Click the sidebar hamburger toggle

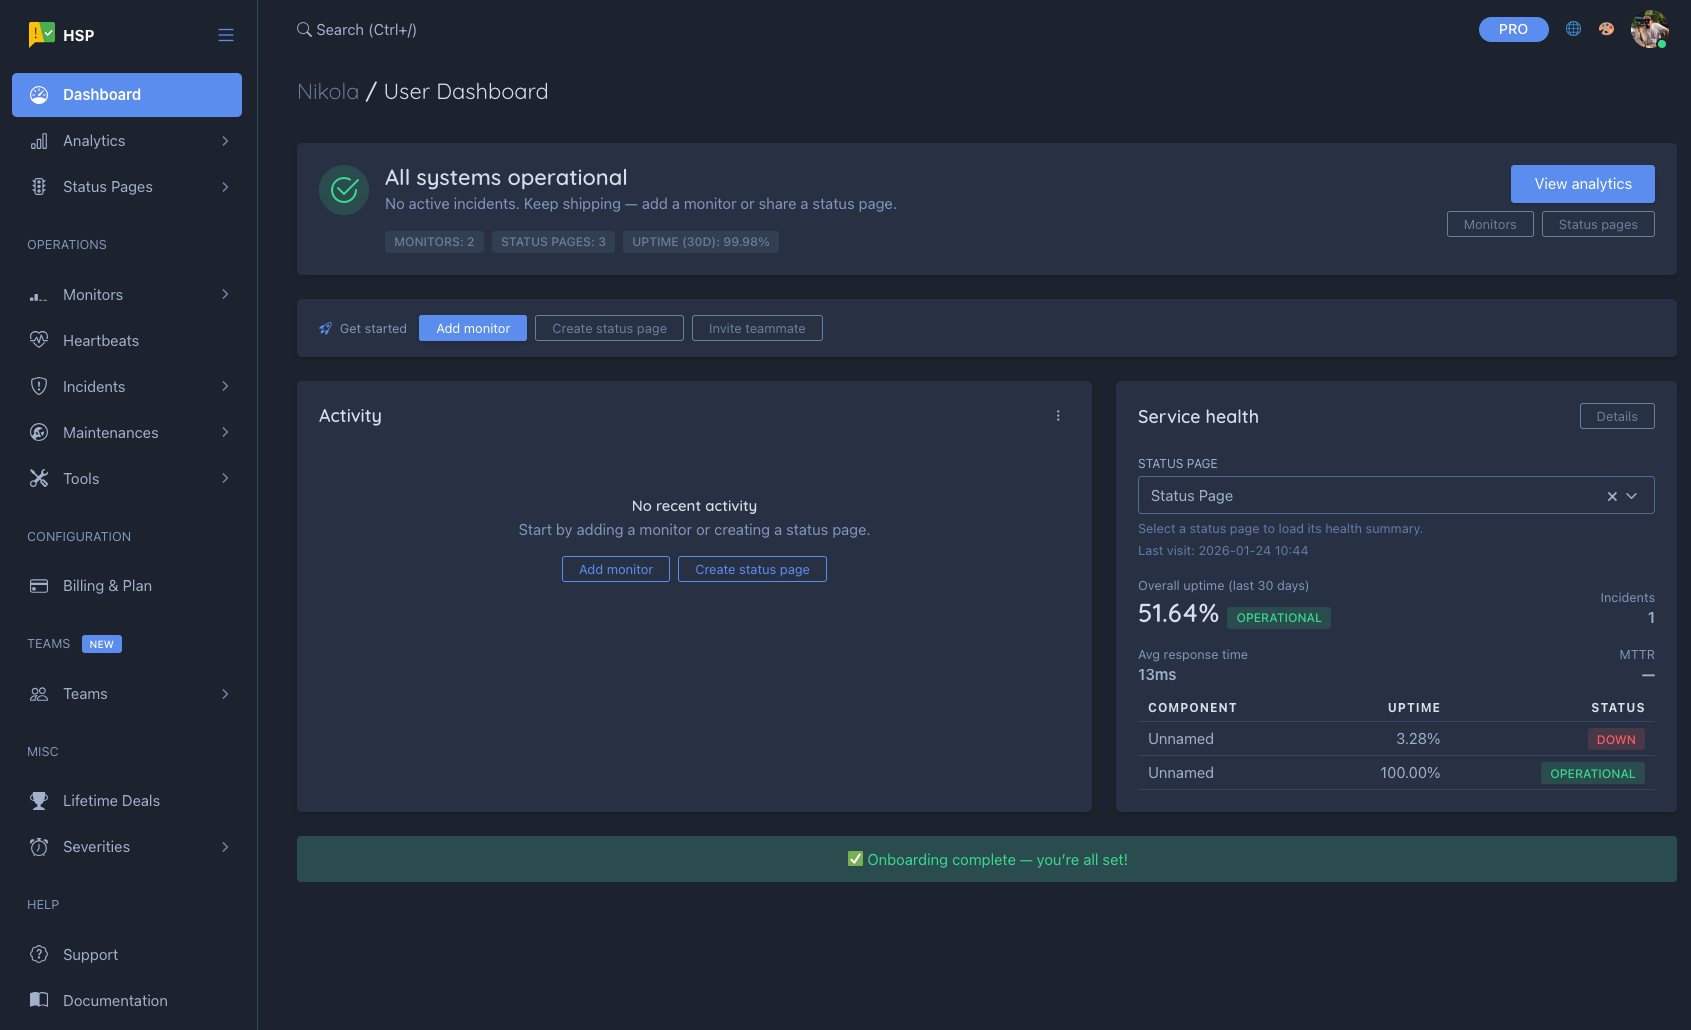click(x=226, y=34)
